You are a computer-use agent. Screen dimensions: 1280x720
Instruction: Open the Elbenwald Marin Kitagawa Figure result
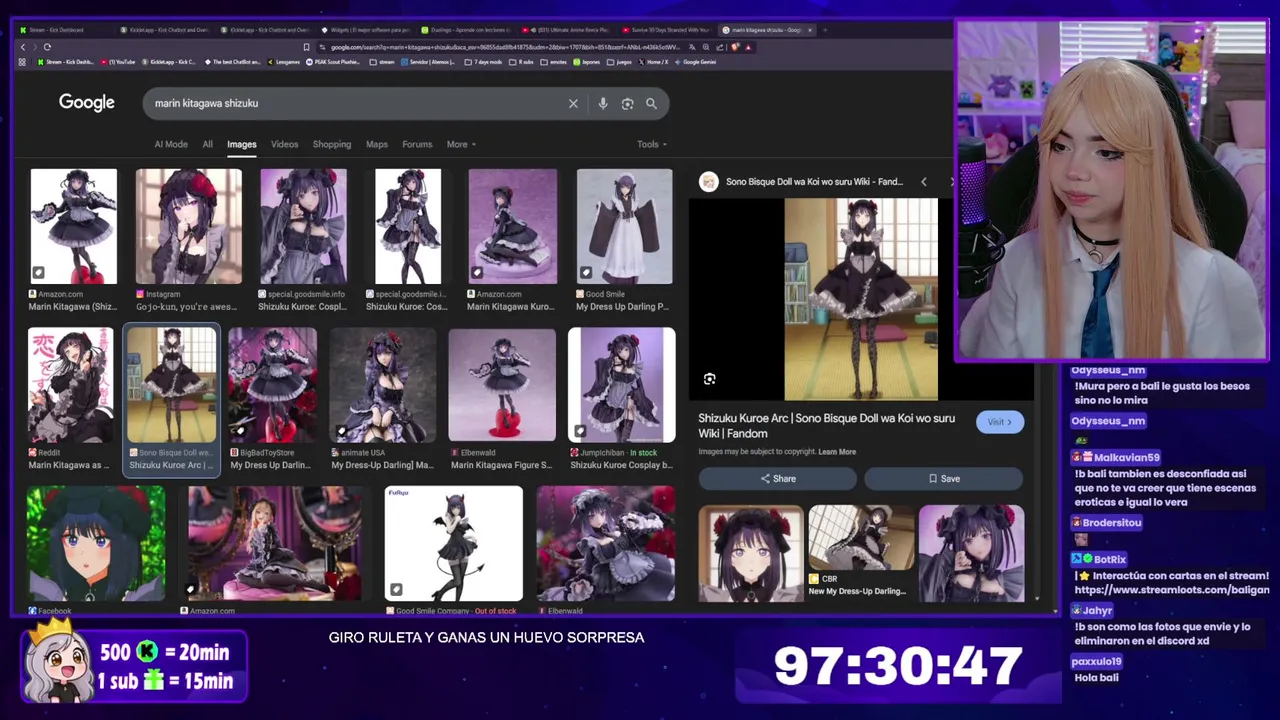click(501, 385)
